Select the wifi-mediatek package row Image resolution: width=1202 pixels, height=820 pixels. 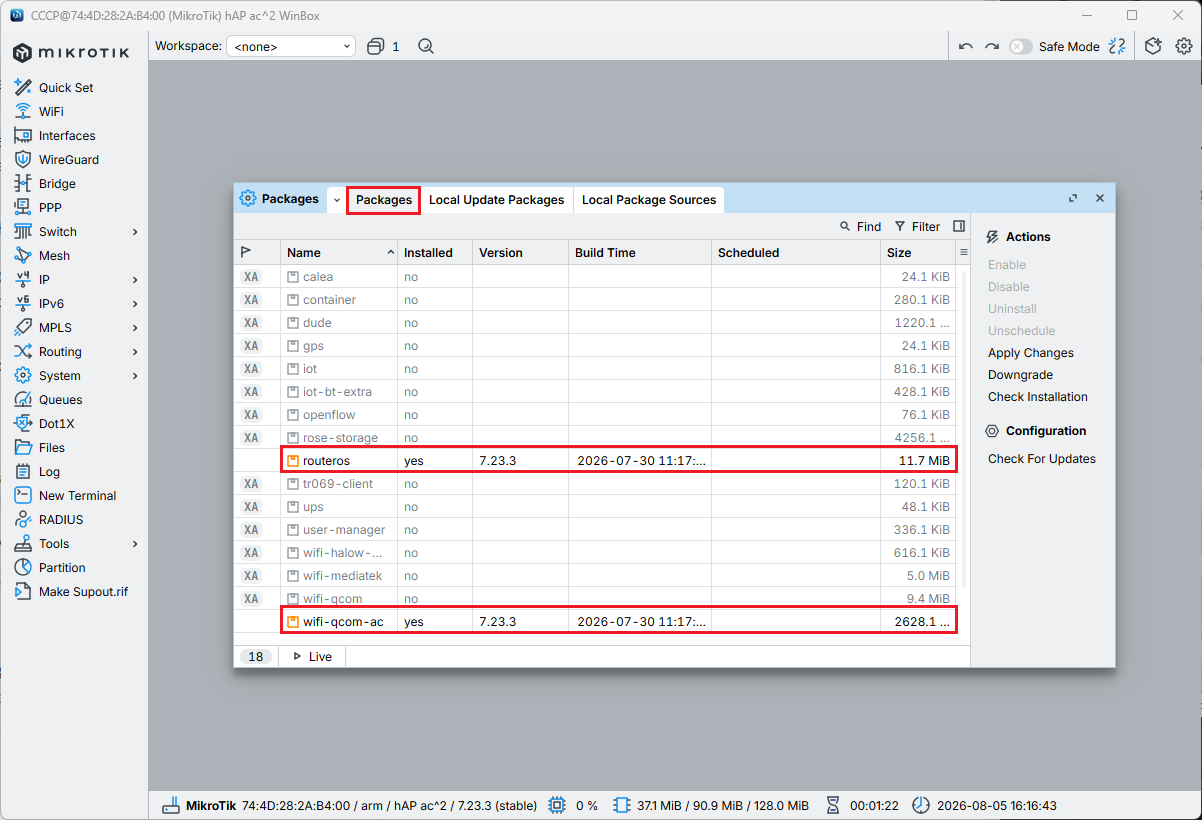595,576
